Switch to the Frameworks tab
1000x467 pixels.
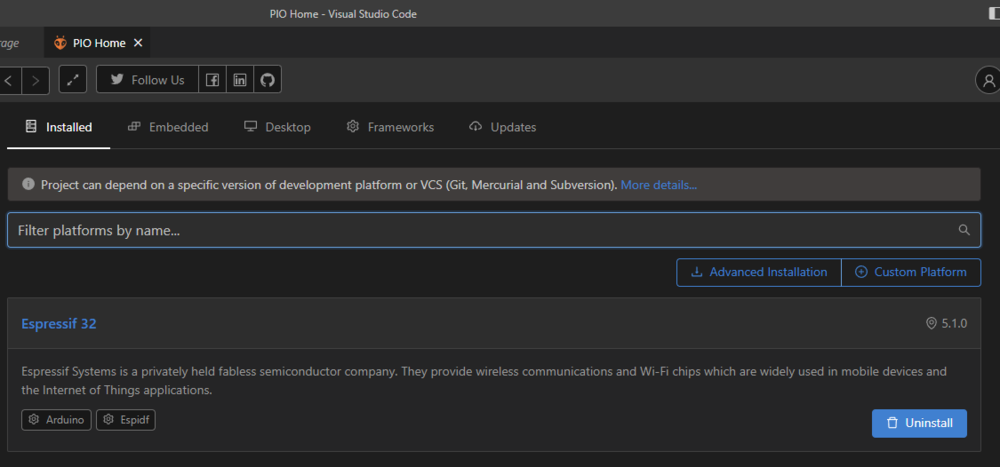pyautogui.click(x=390, y=127)
